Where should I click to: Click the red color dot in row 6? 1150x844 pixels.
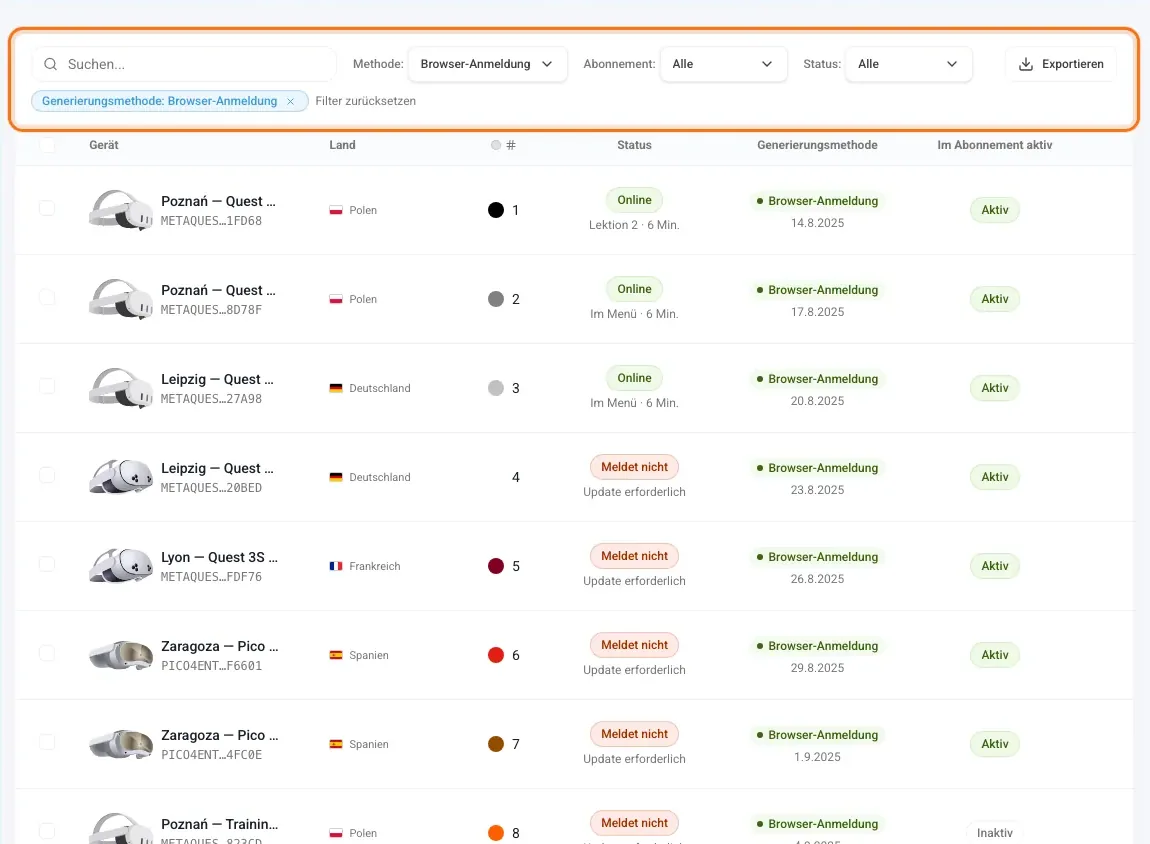coord(496,656)
